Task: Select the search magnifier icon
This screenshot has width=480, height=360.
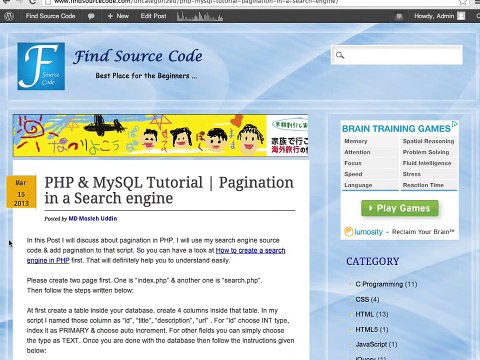Action: [x=340, y=55]
